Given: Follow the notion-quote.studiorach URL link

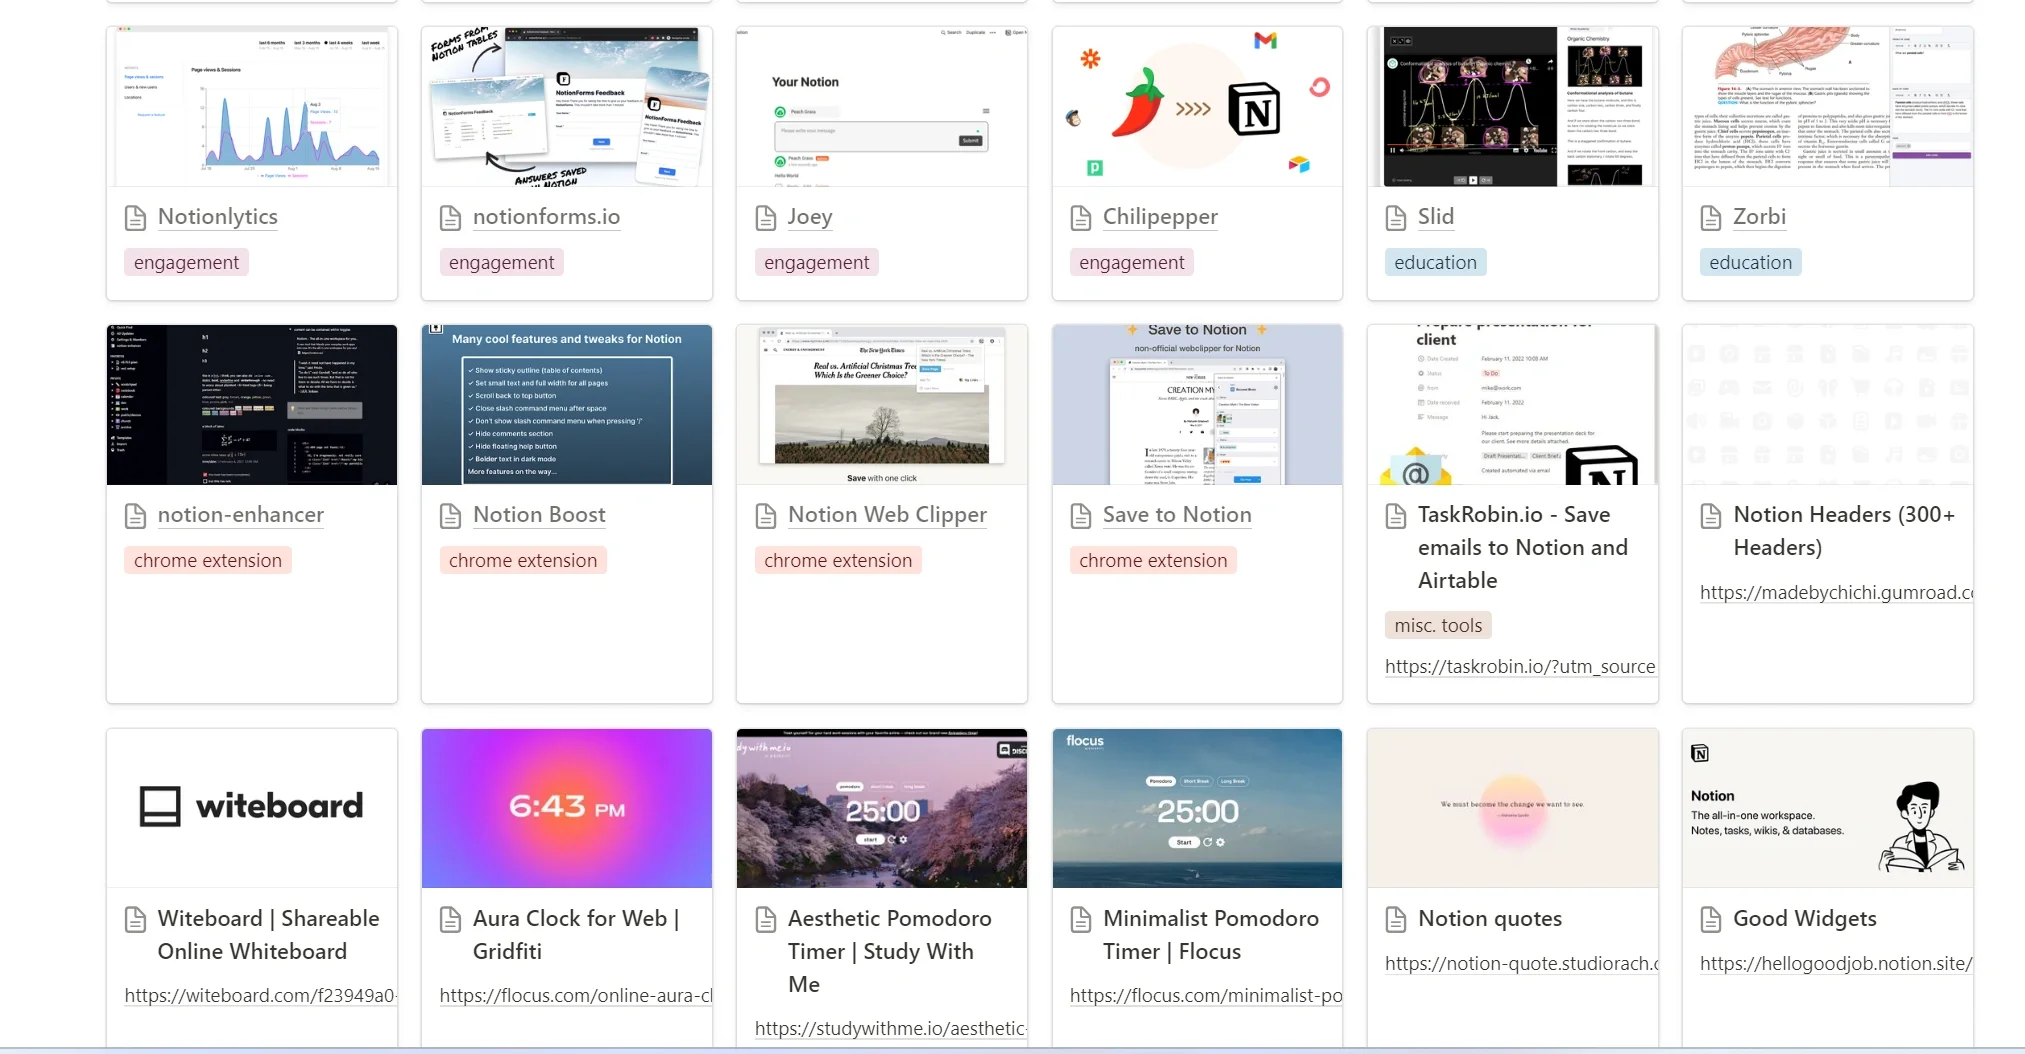Looking at the screenshot, I should [1521, 964].
